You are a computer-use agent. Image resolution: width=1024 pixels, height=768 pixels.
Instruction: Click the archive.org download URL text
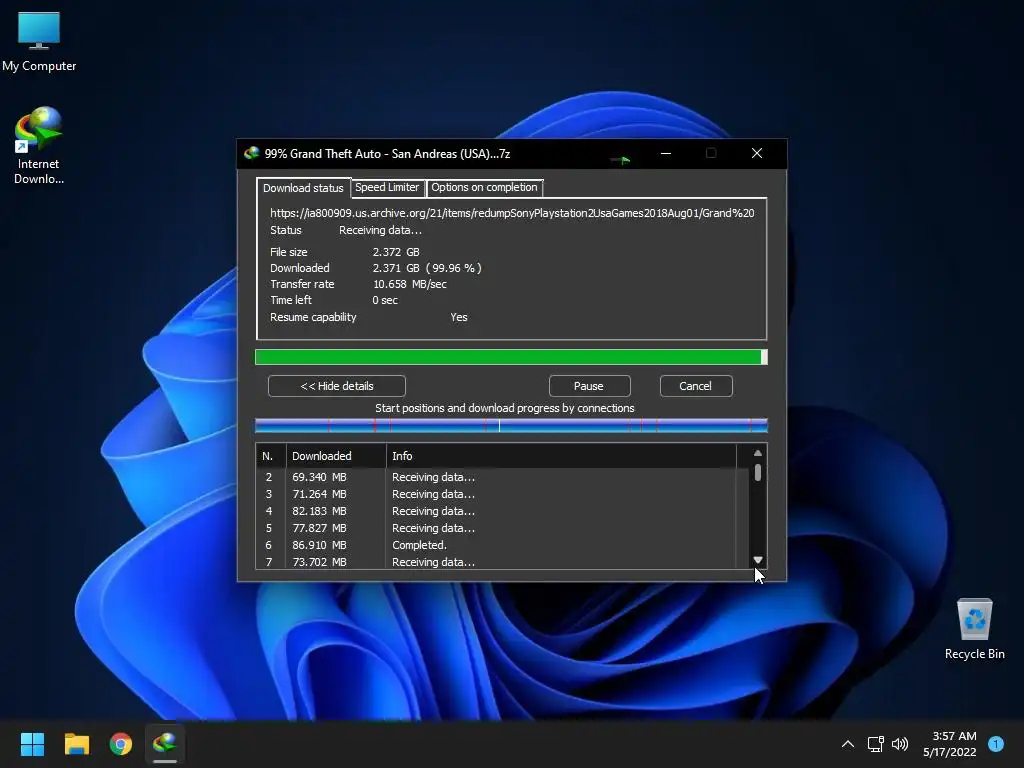(512, 213)
